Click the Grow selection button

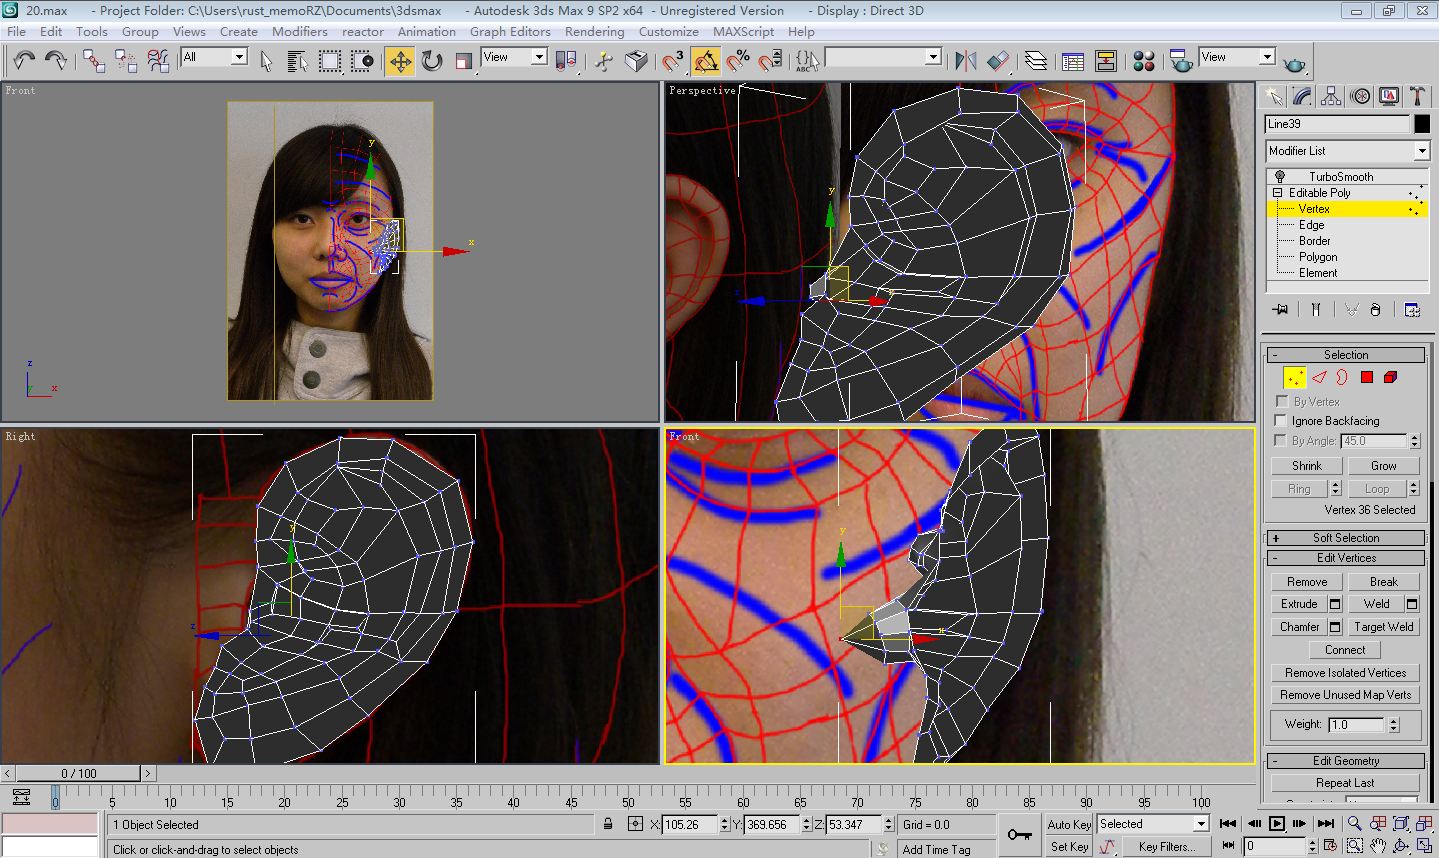coord(1384,466)
